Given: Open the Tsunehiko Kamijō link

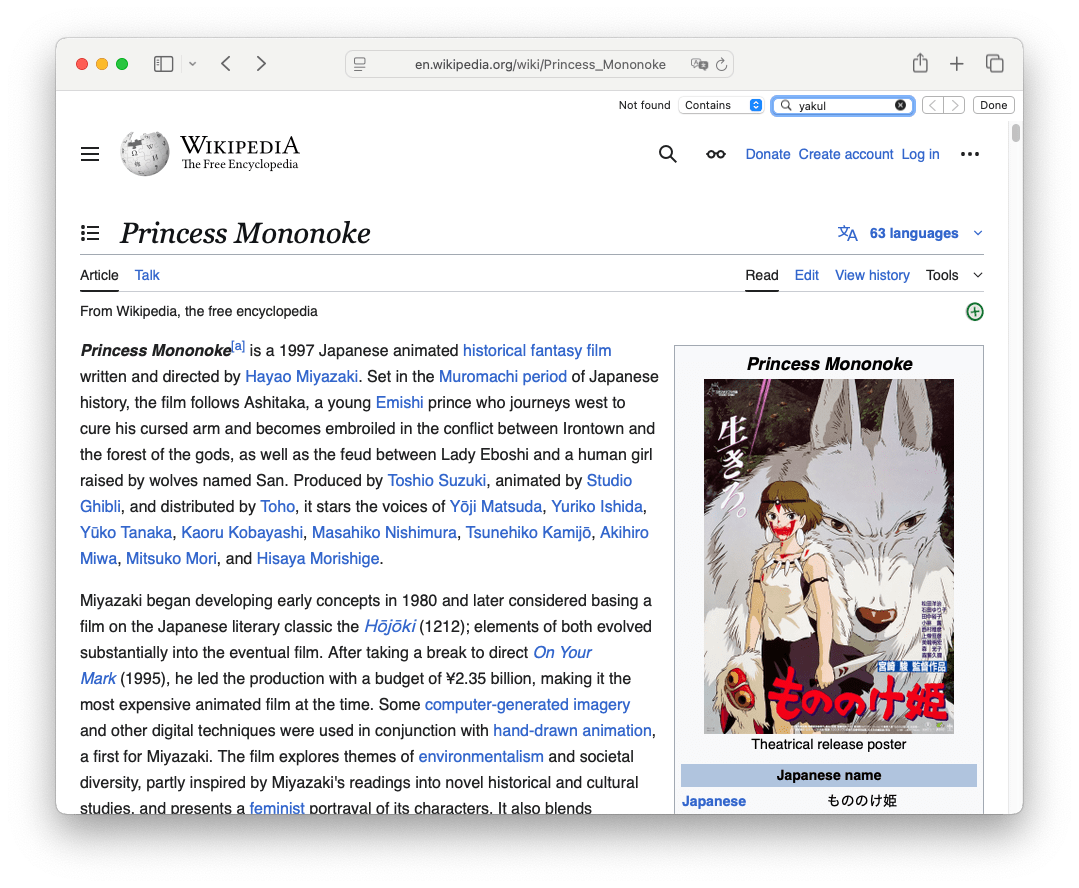Looking at the screenshot, I should pos(528,533).
